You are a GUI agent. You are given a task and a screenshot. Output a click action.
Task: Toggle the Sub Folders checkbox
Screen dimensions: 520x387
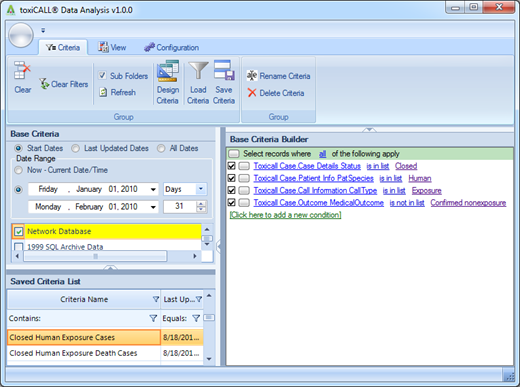[x=102, y=75]
